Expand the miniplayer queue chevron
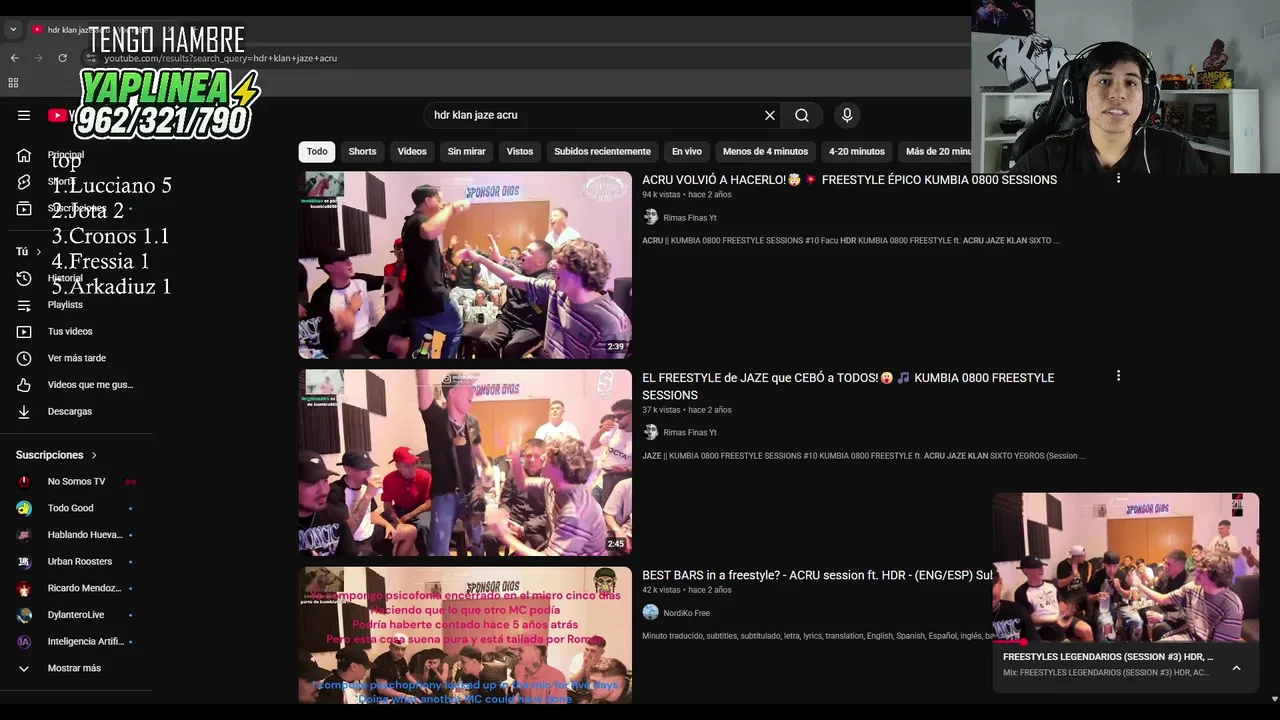1280x720 pixels. click(x=1236, y=668)
